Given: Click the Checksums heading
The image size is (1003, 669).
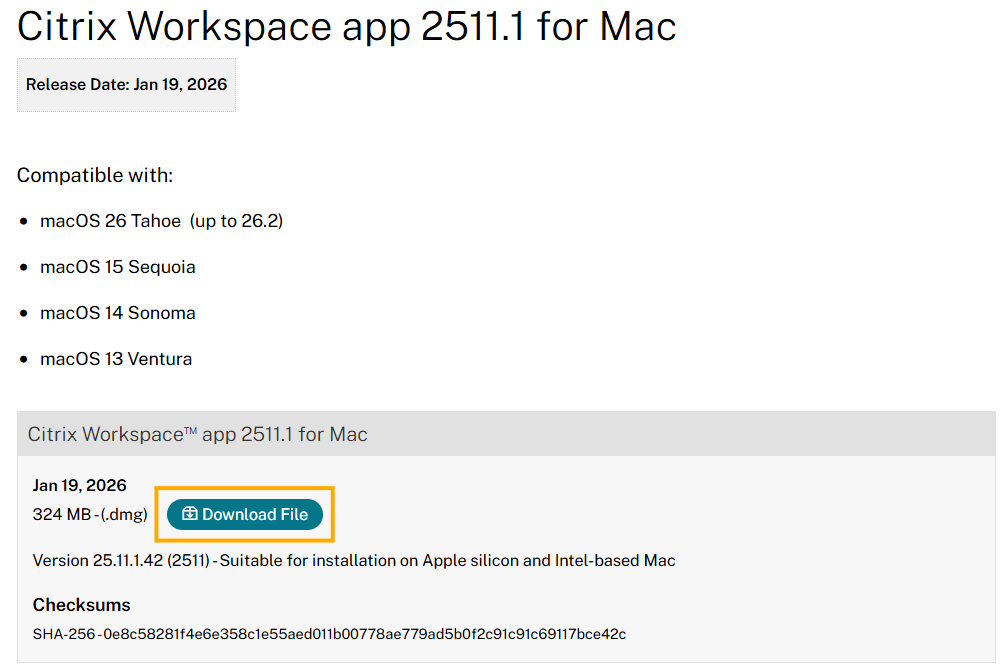Looking at the screenshot, I should (x=81, y=605).
